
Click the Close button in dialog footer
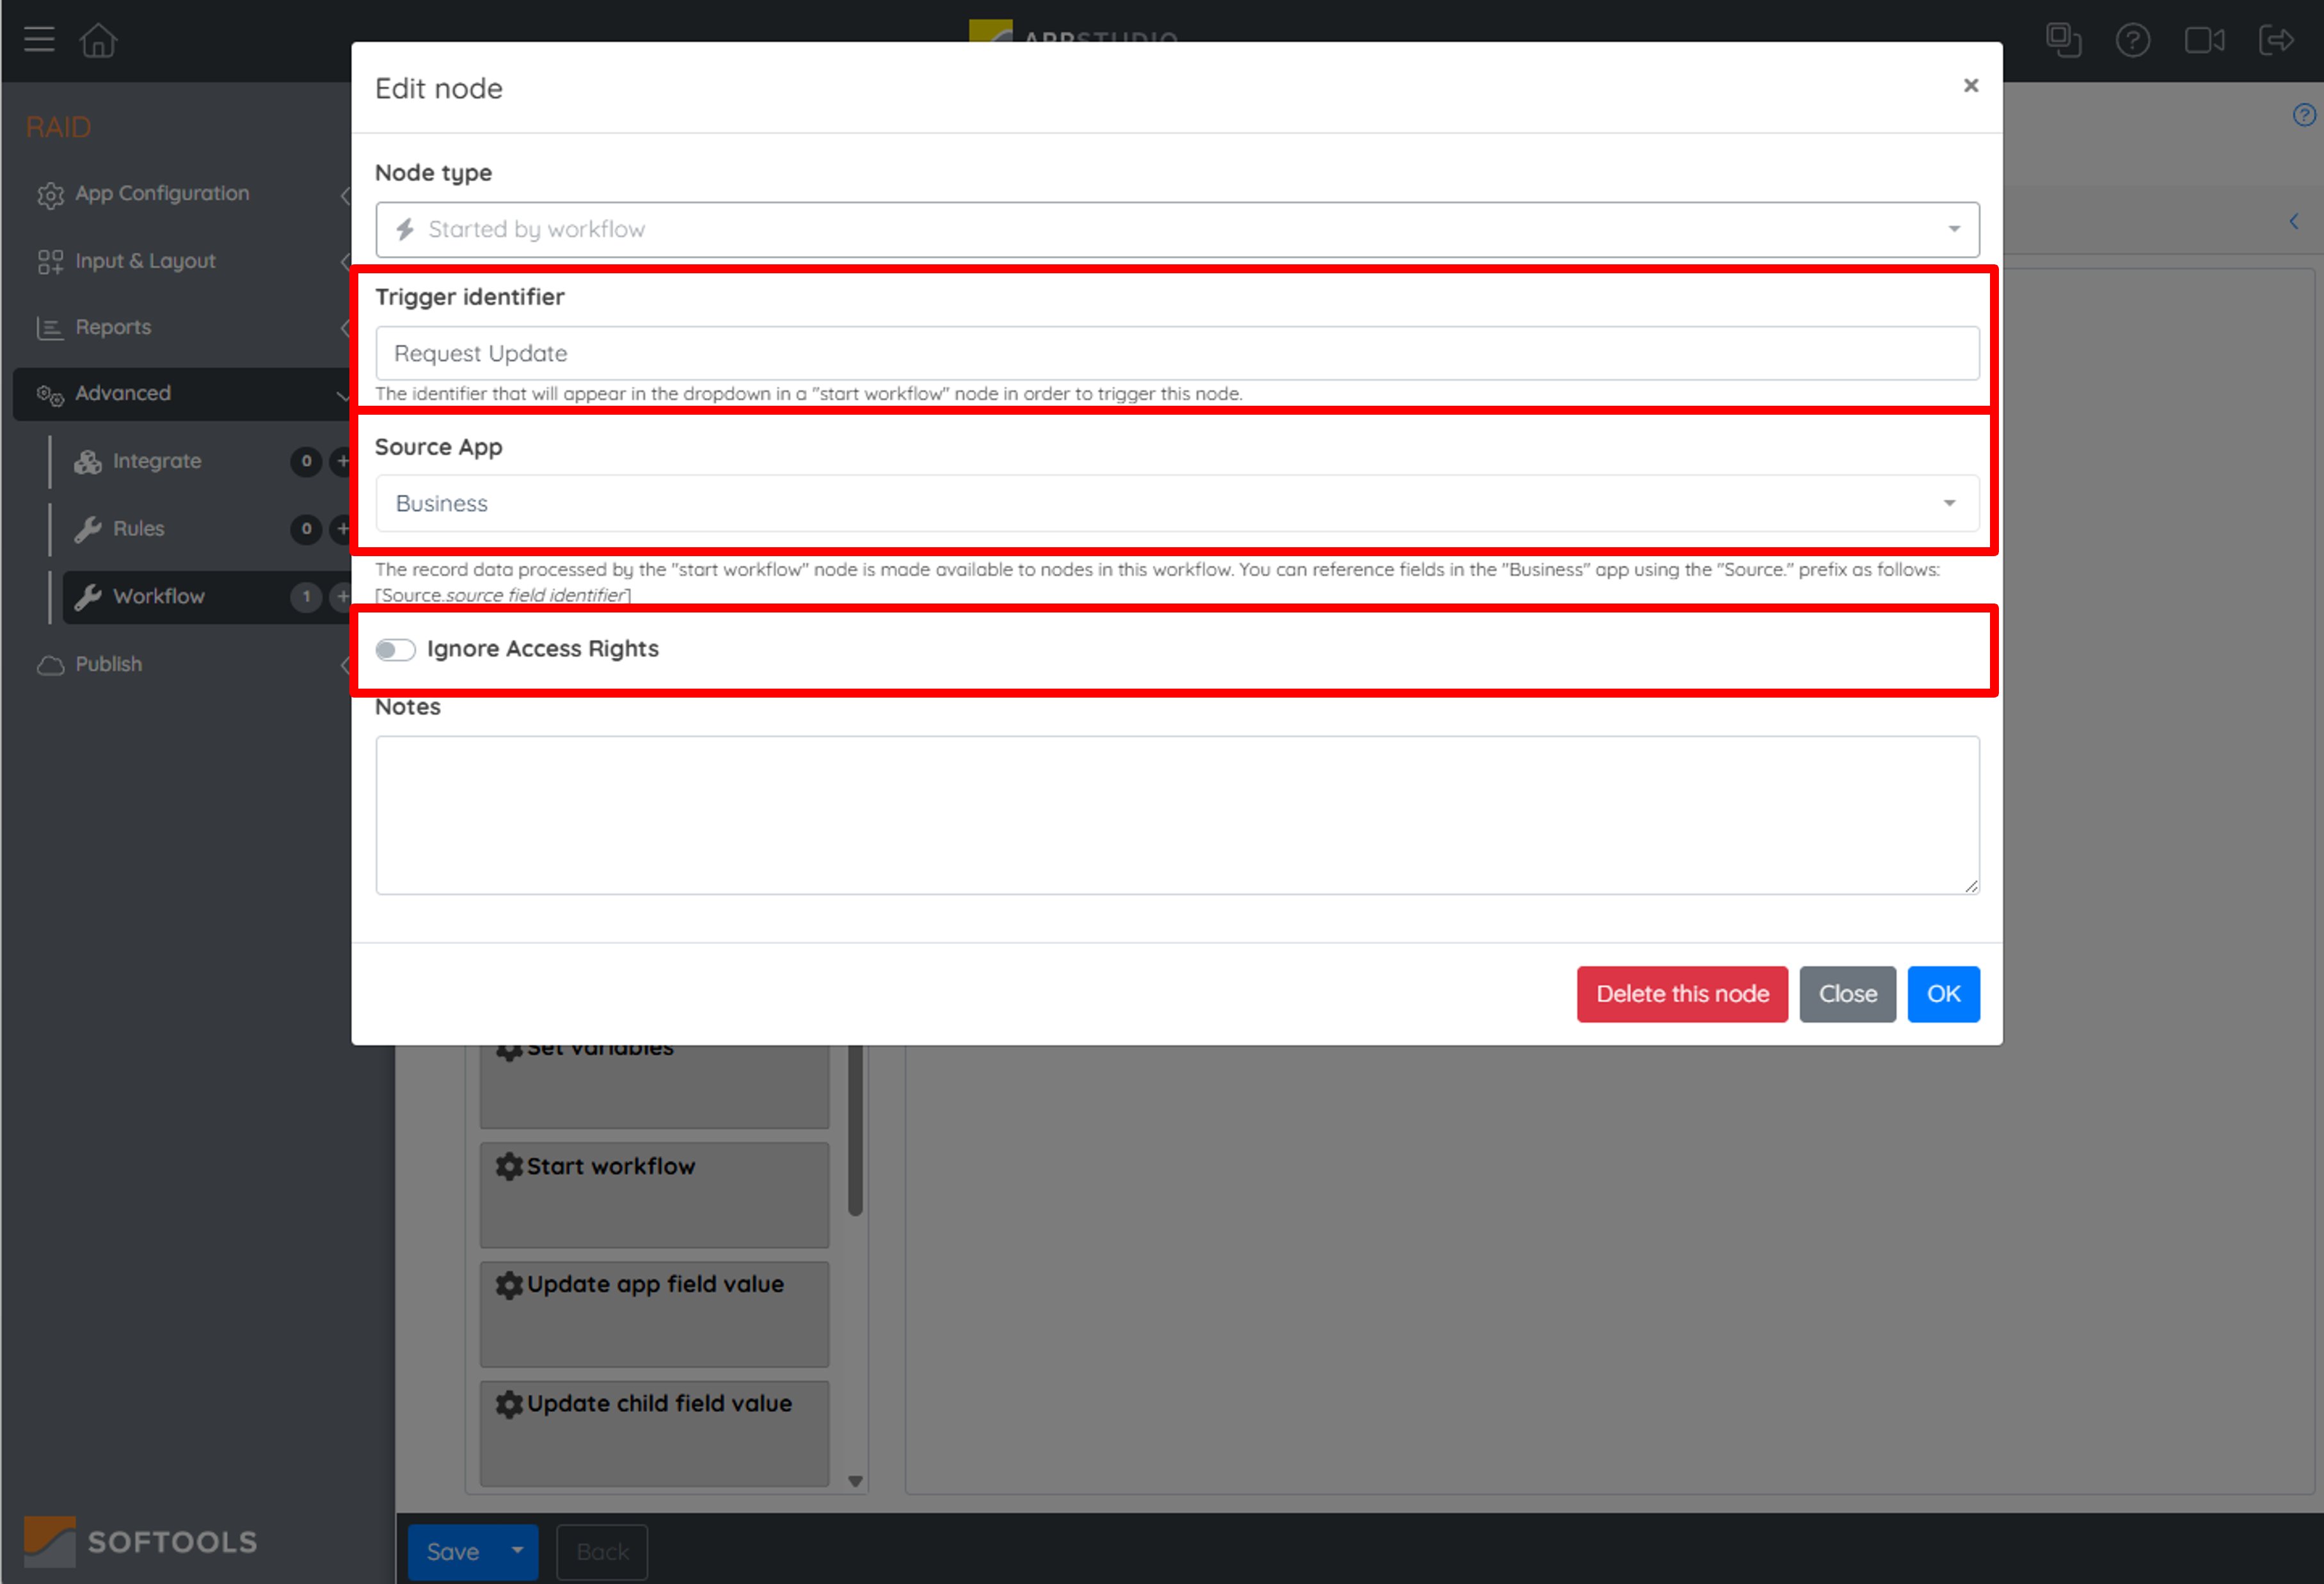coord(1847,994)
